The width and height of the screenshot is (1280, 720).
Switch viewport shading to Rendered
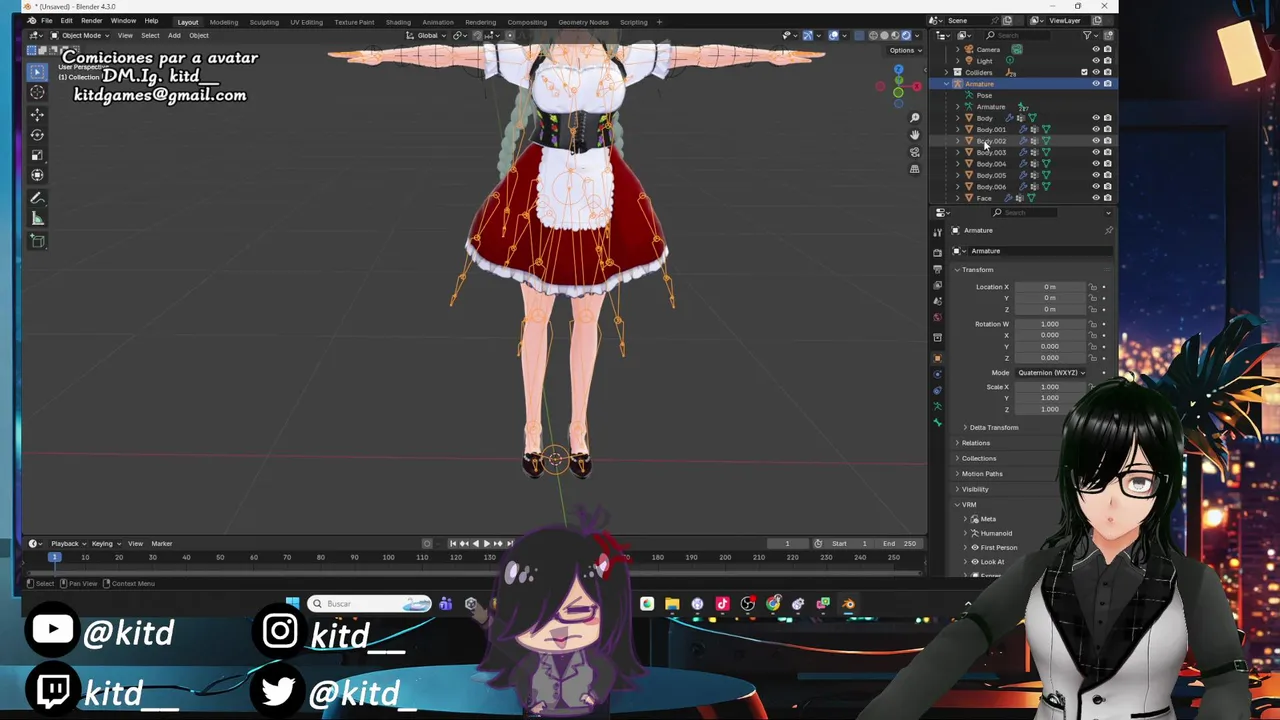pyautogui.click(x=906, y=35)
